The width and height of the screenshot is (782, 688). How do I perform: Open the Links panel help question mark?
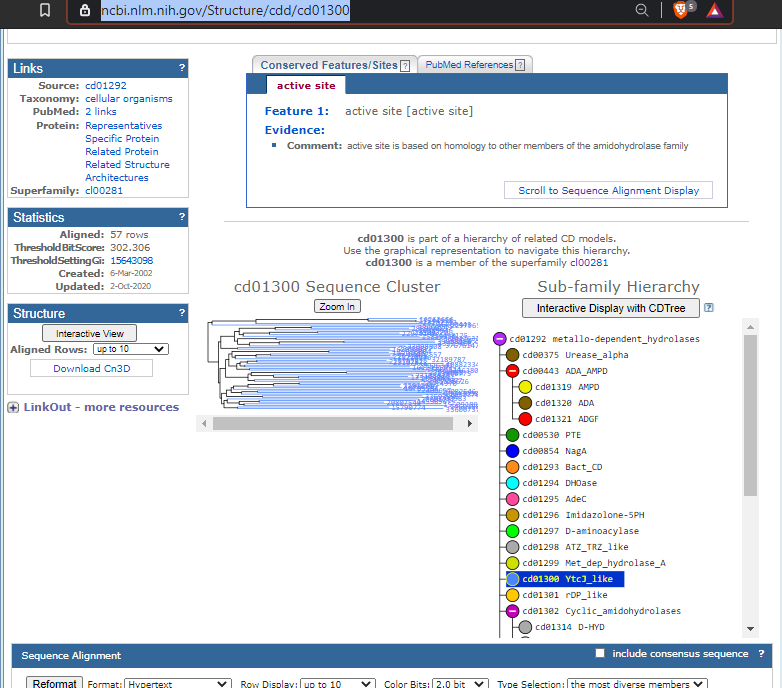[x=182, y=68]
